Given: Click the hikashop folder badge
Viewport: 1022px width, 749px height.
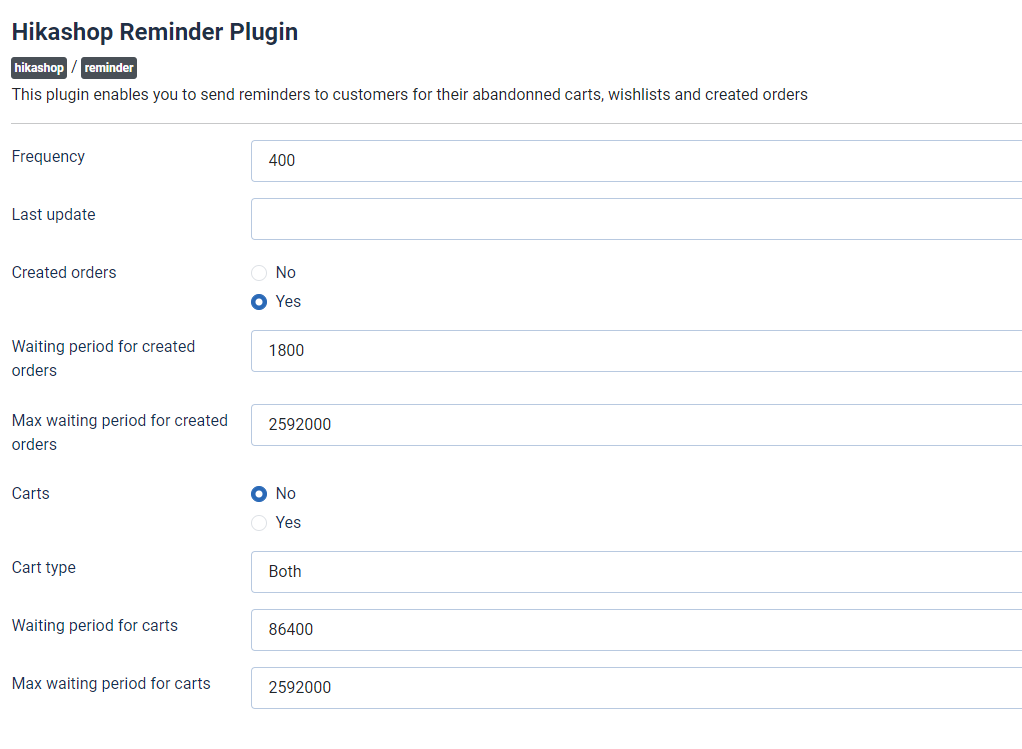Looking at the screenshot, I should click(39, 68).
